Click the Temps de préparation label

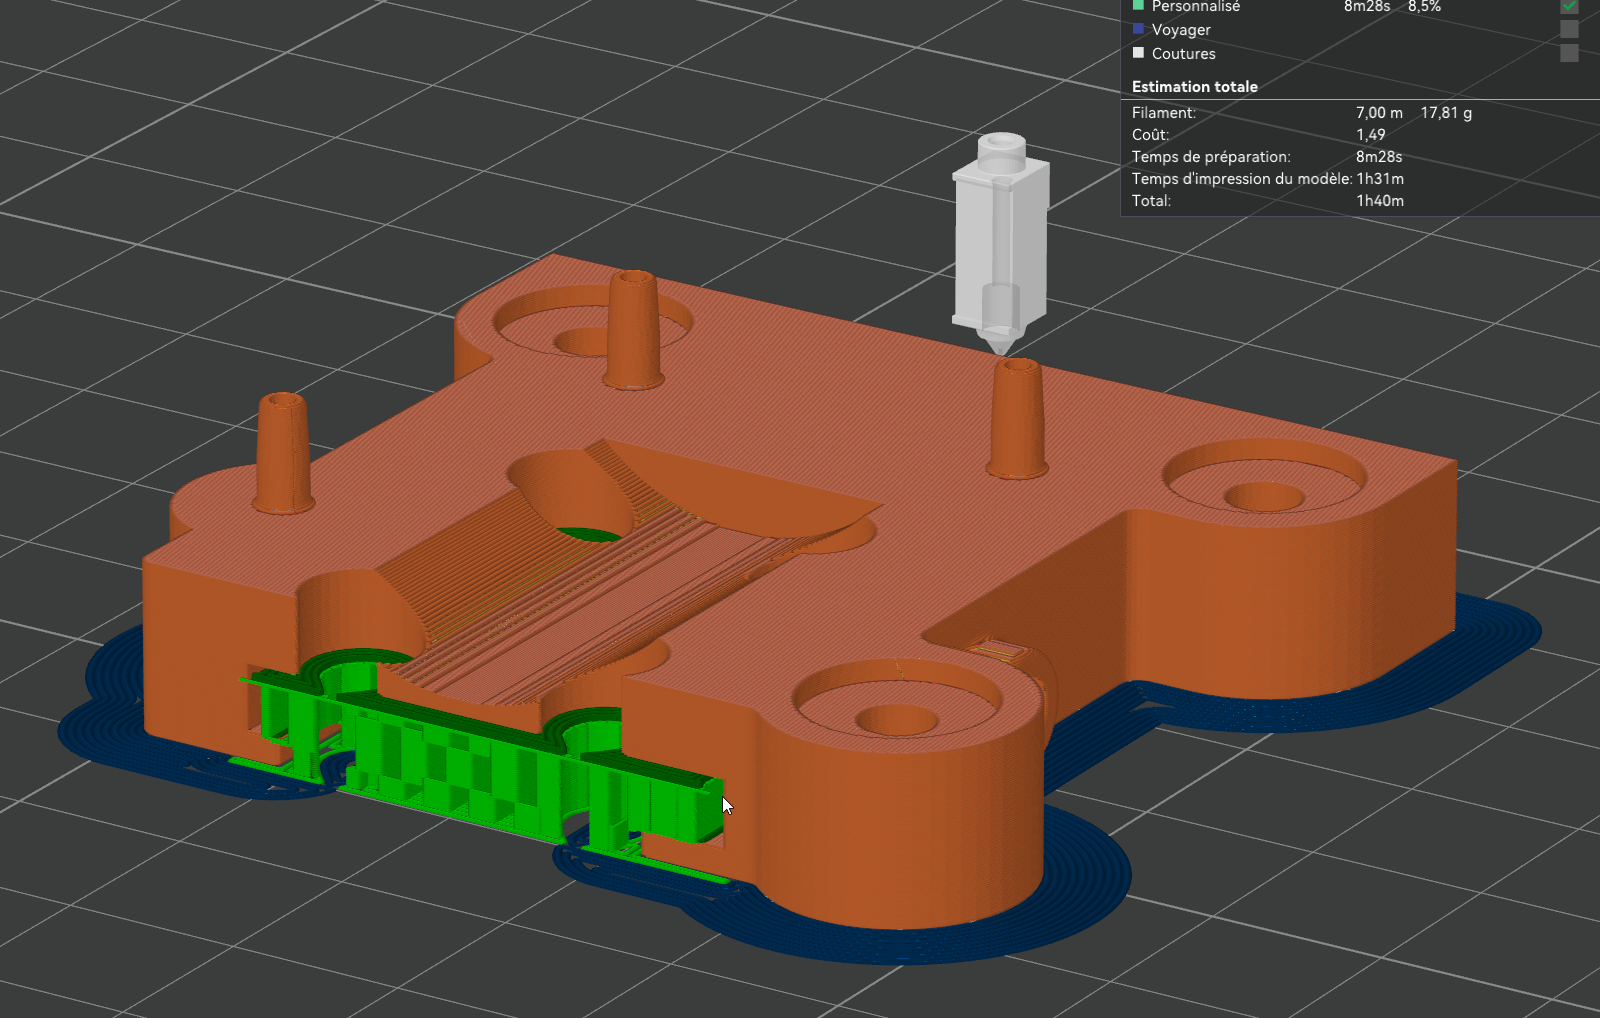point(1211,157)
